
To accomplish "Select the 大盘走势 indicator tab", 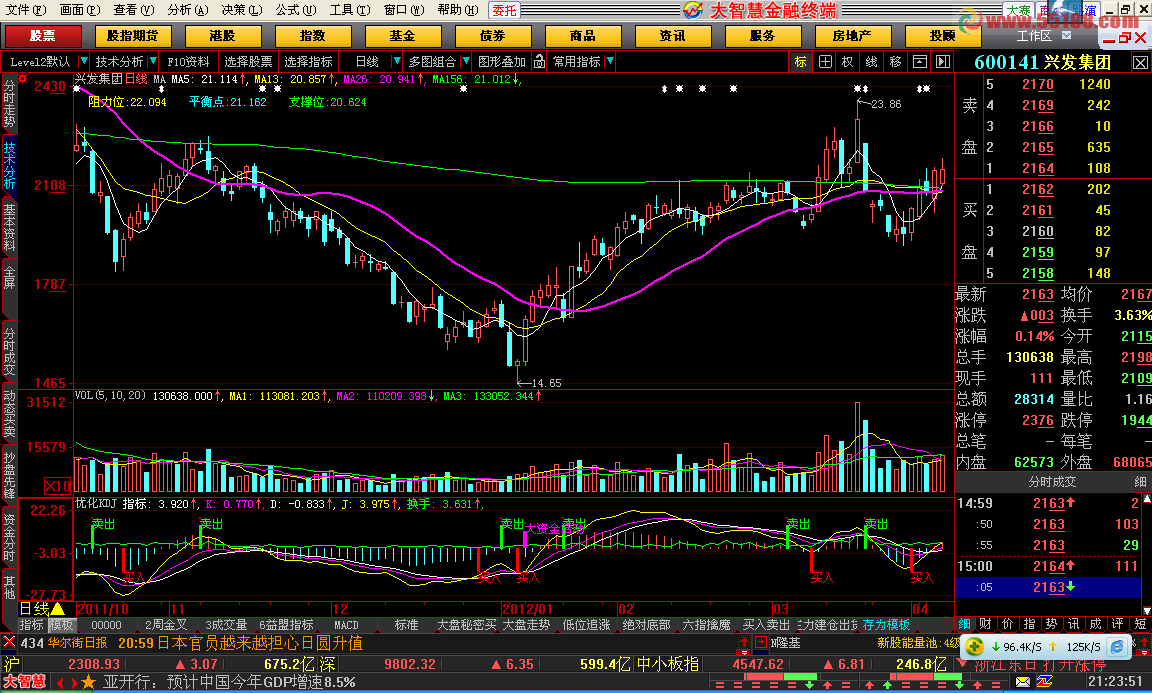I will (x=525, y=625).
